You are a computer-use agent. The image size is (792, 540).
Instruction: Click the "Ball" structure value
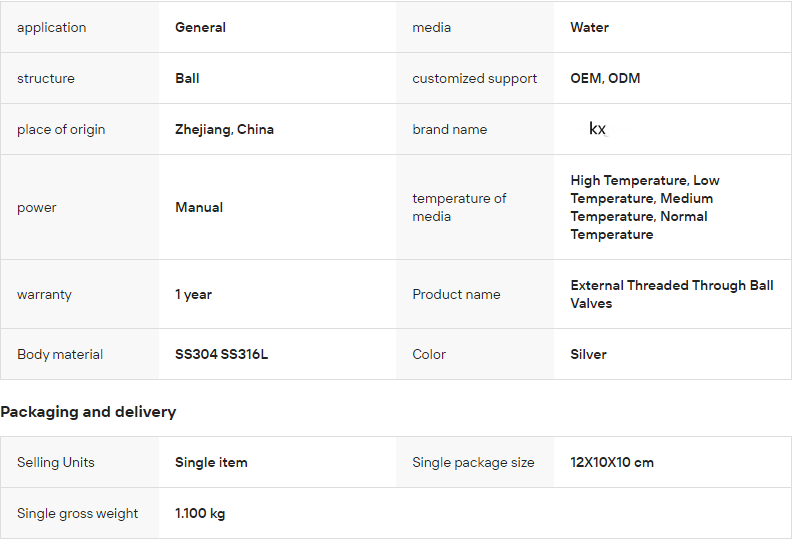187,78
